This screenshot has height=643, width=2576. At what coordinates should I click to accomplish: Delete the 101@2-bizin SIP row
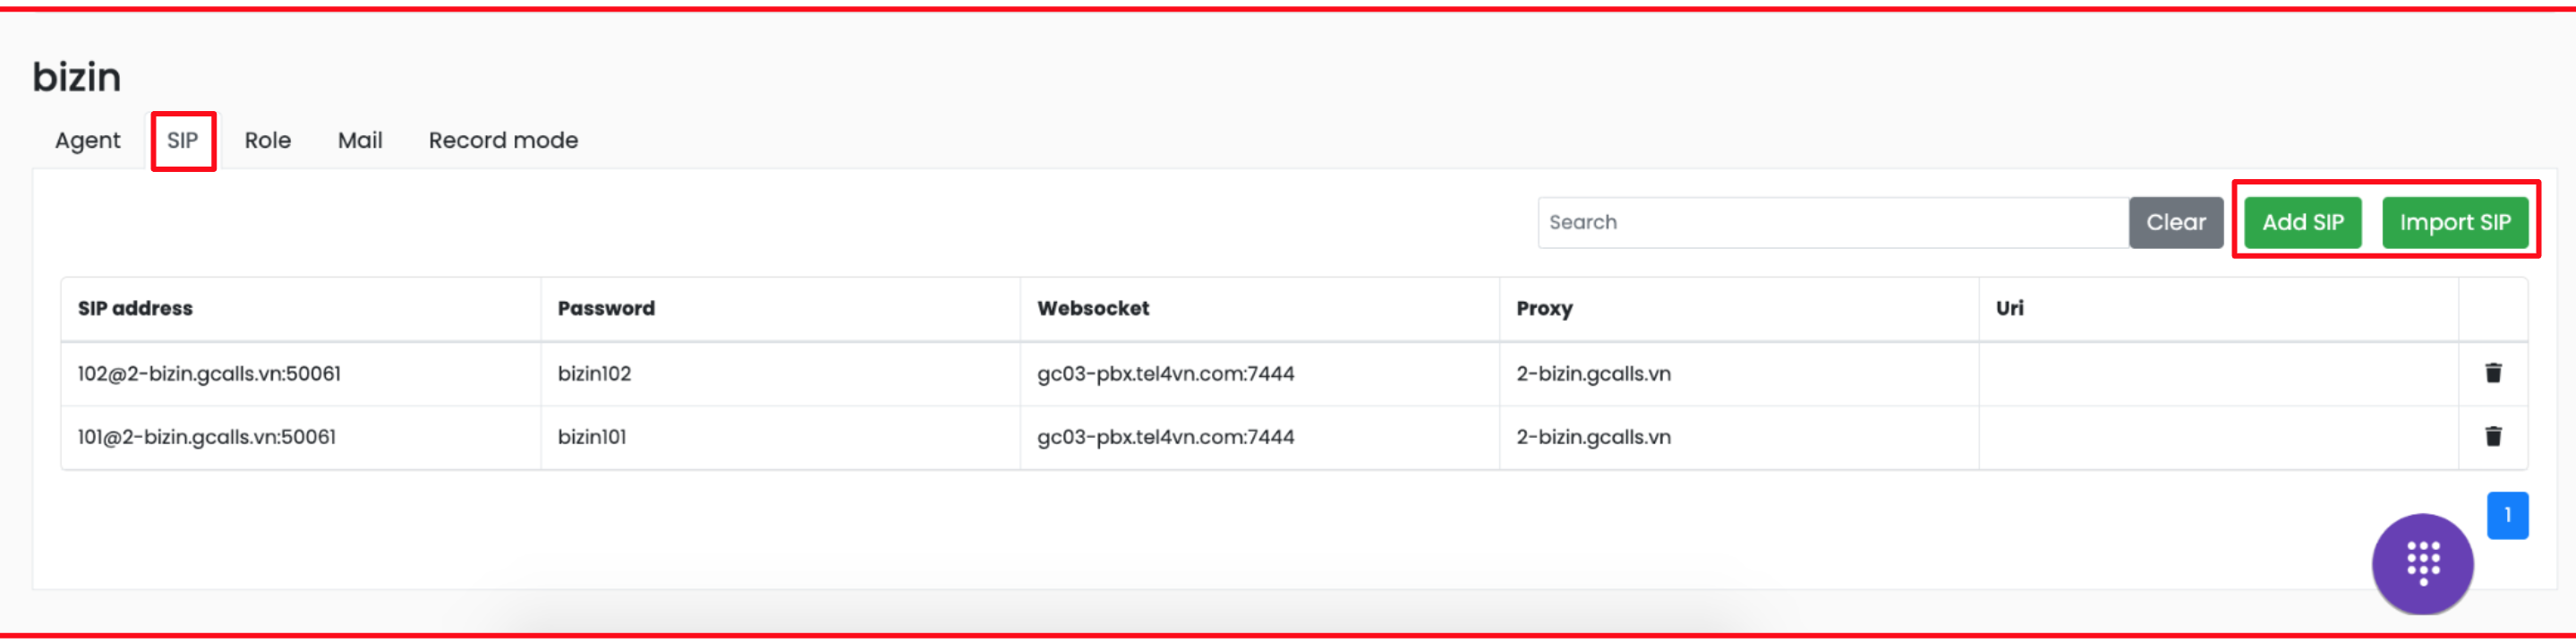pos(2492,436)
